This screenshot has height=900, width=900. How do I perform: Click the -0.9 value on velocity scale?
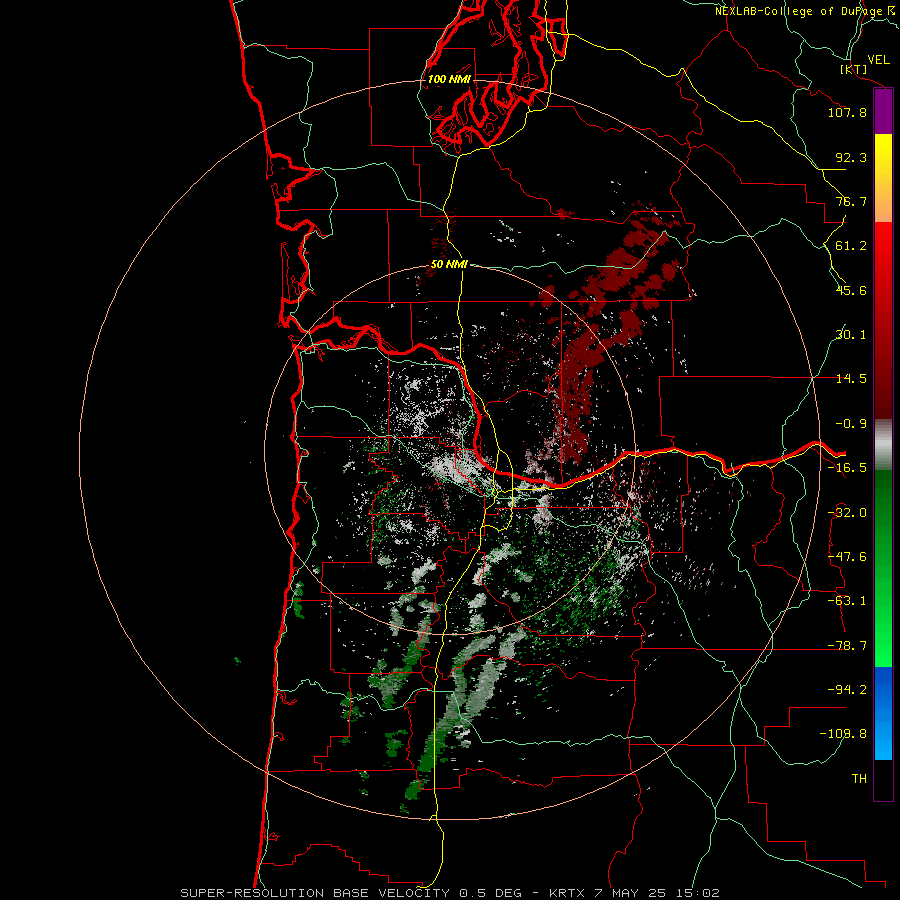[x=851, y=424]
